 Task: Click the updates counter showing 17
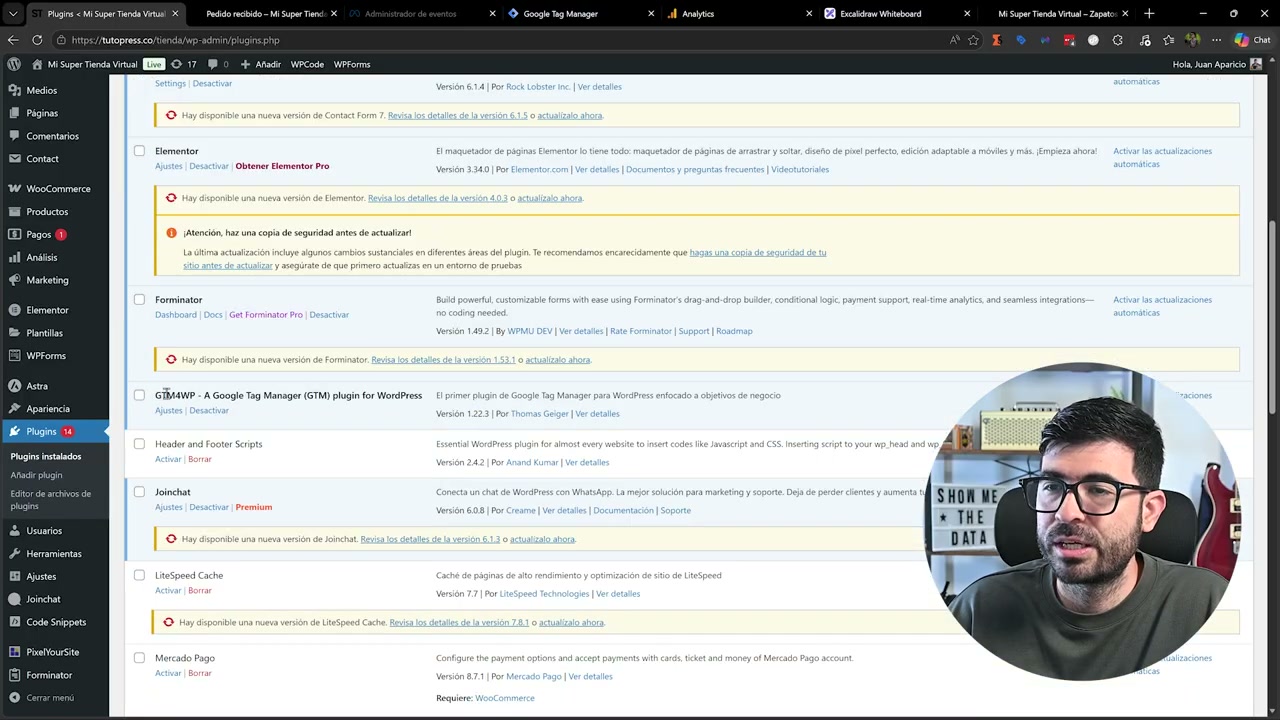tap(184, 64)
